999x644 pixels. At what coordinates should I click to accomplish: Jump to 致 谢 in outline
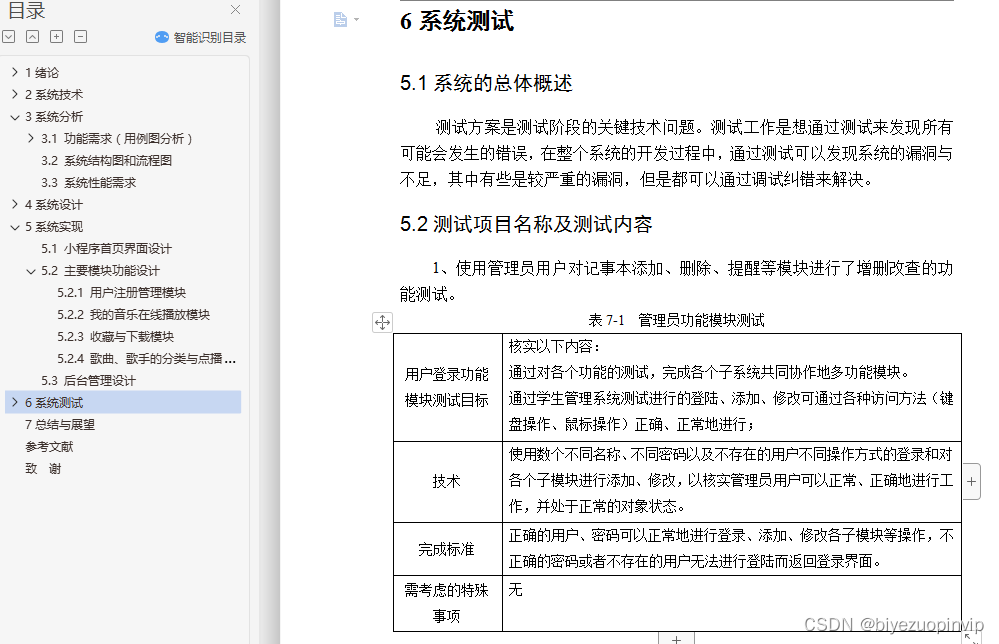coord(43,469)
